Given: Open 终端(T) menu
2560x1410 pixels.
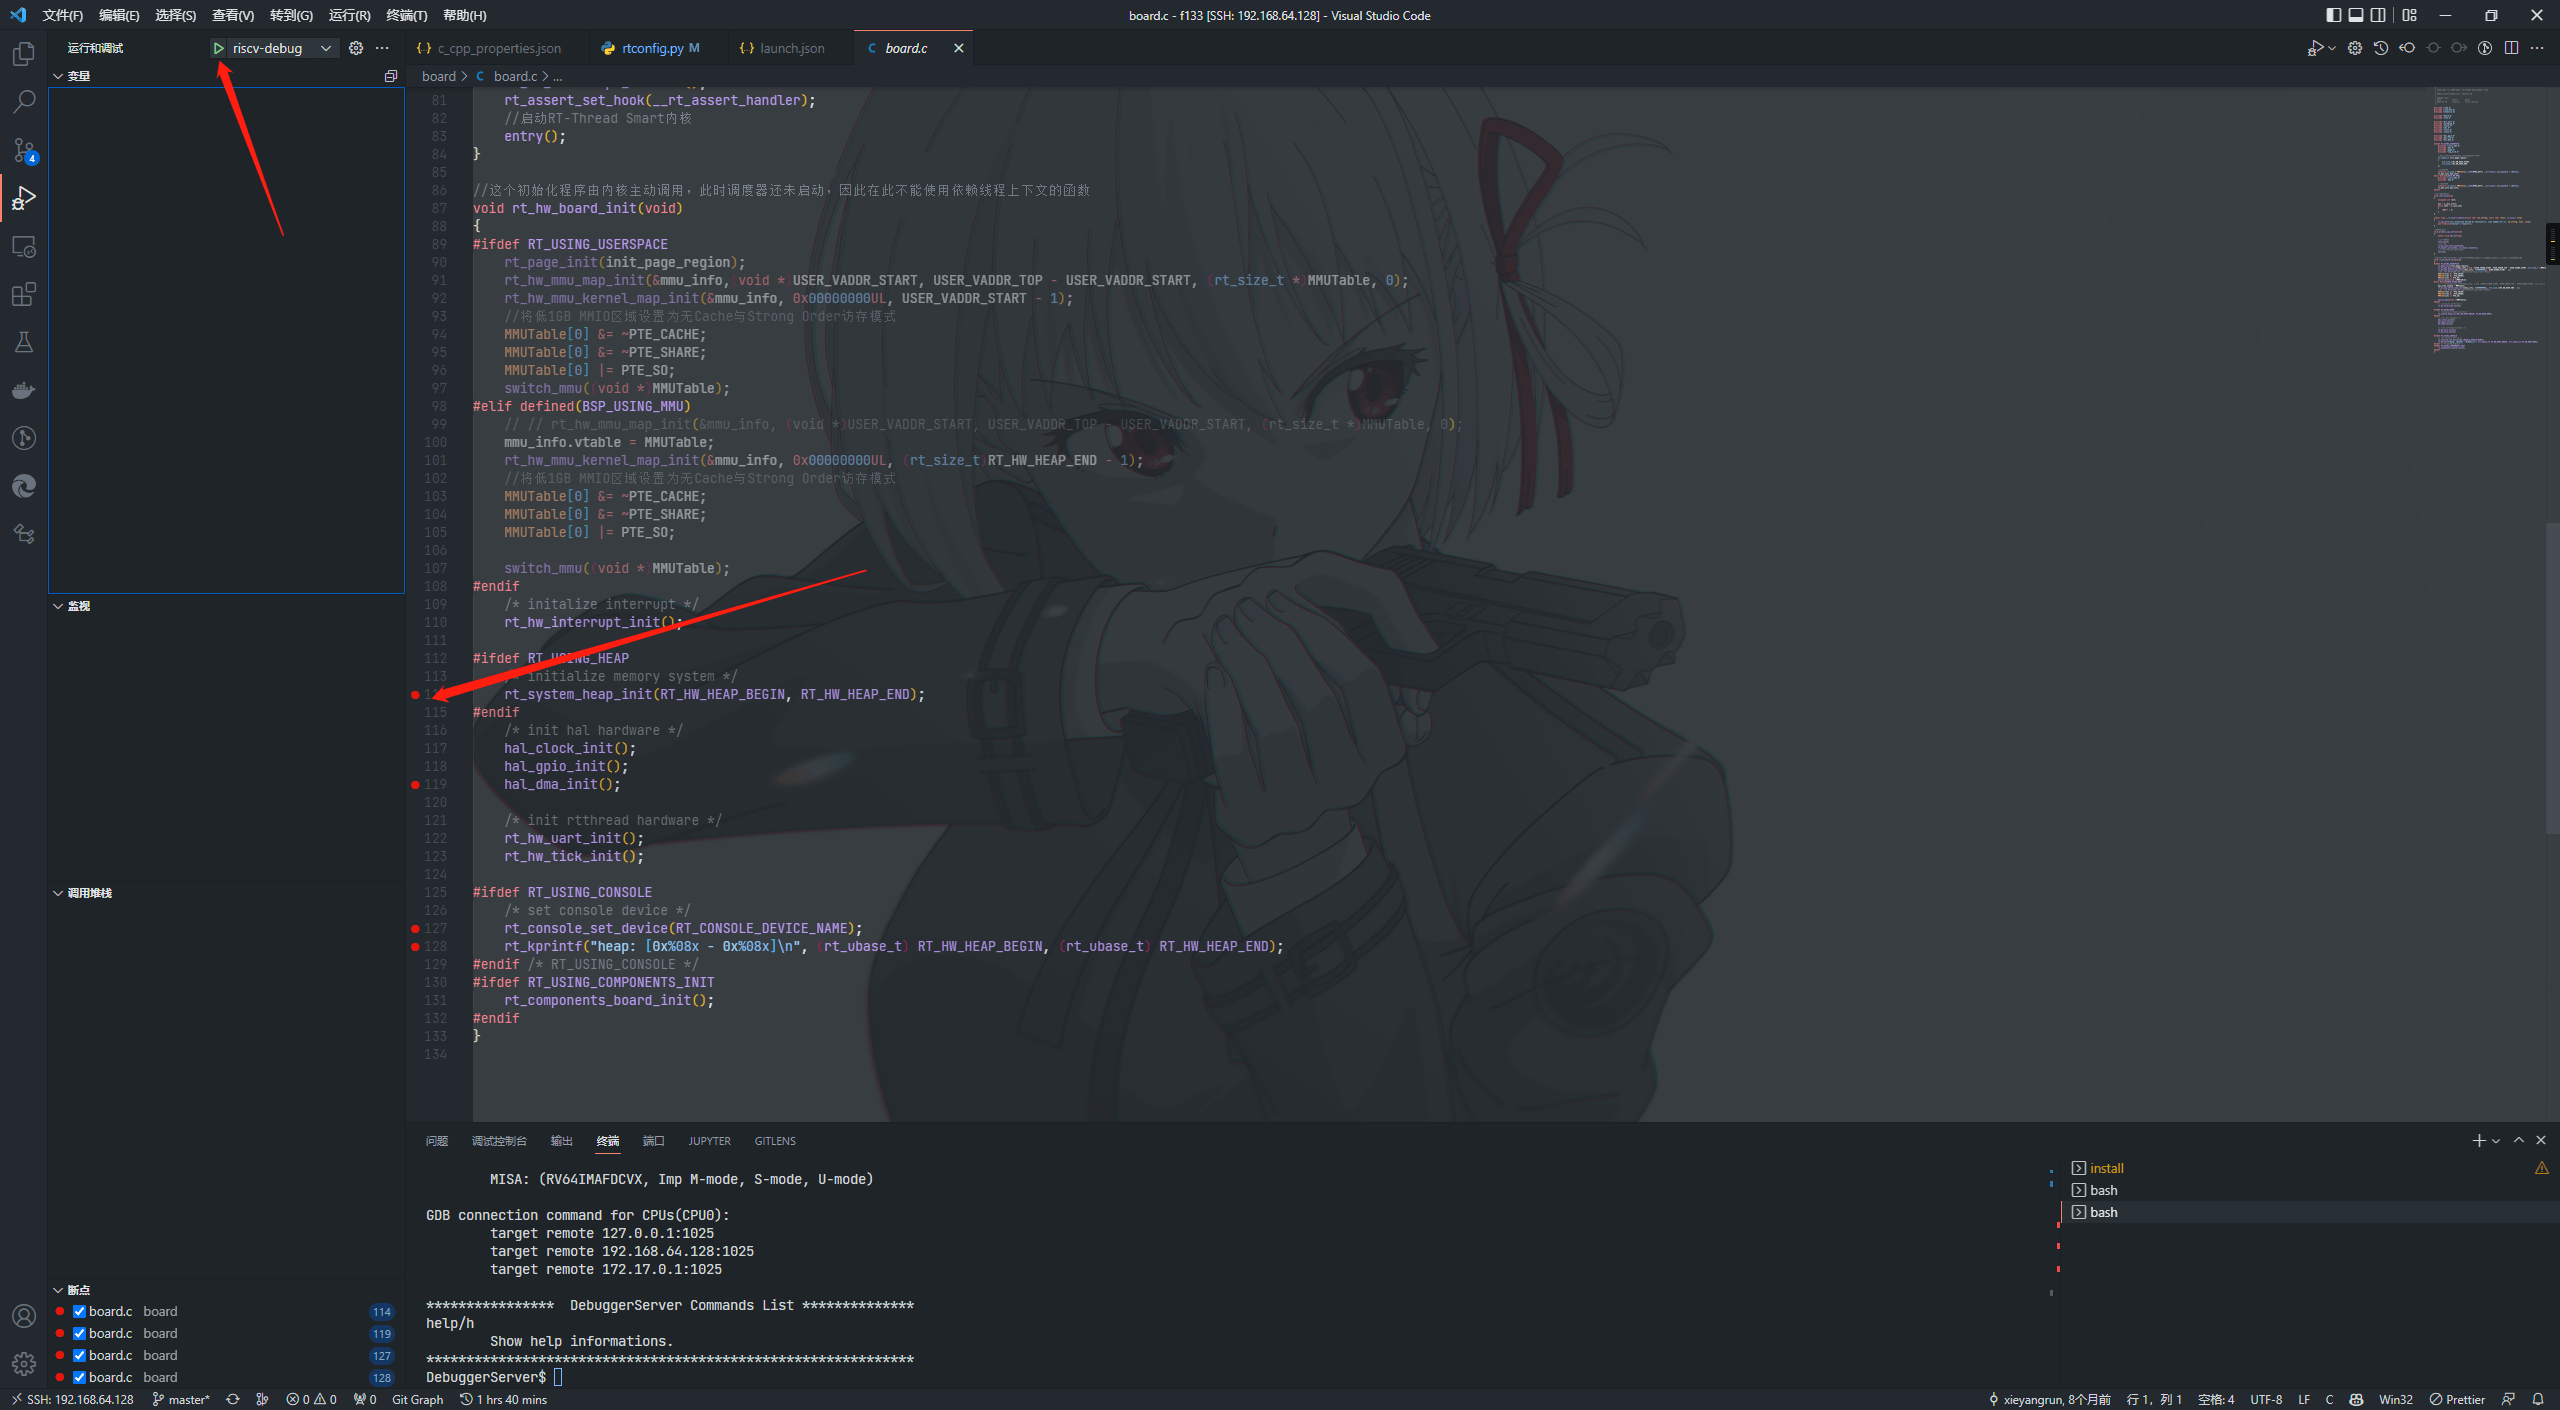Looking at the screenshot, I should click(406, 15).
